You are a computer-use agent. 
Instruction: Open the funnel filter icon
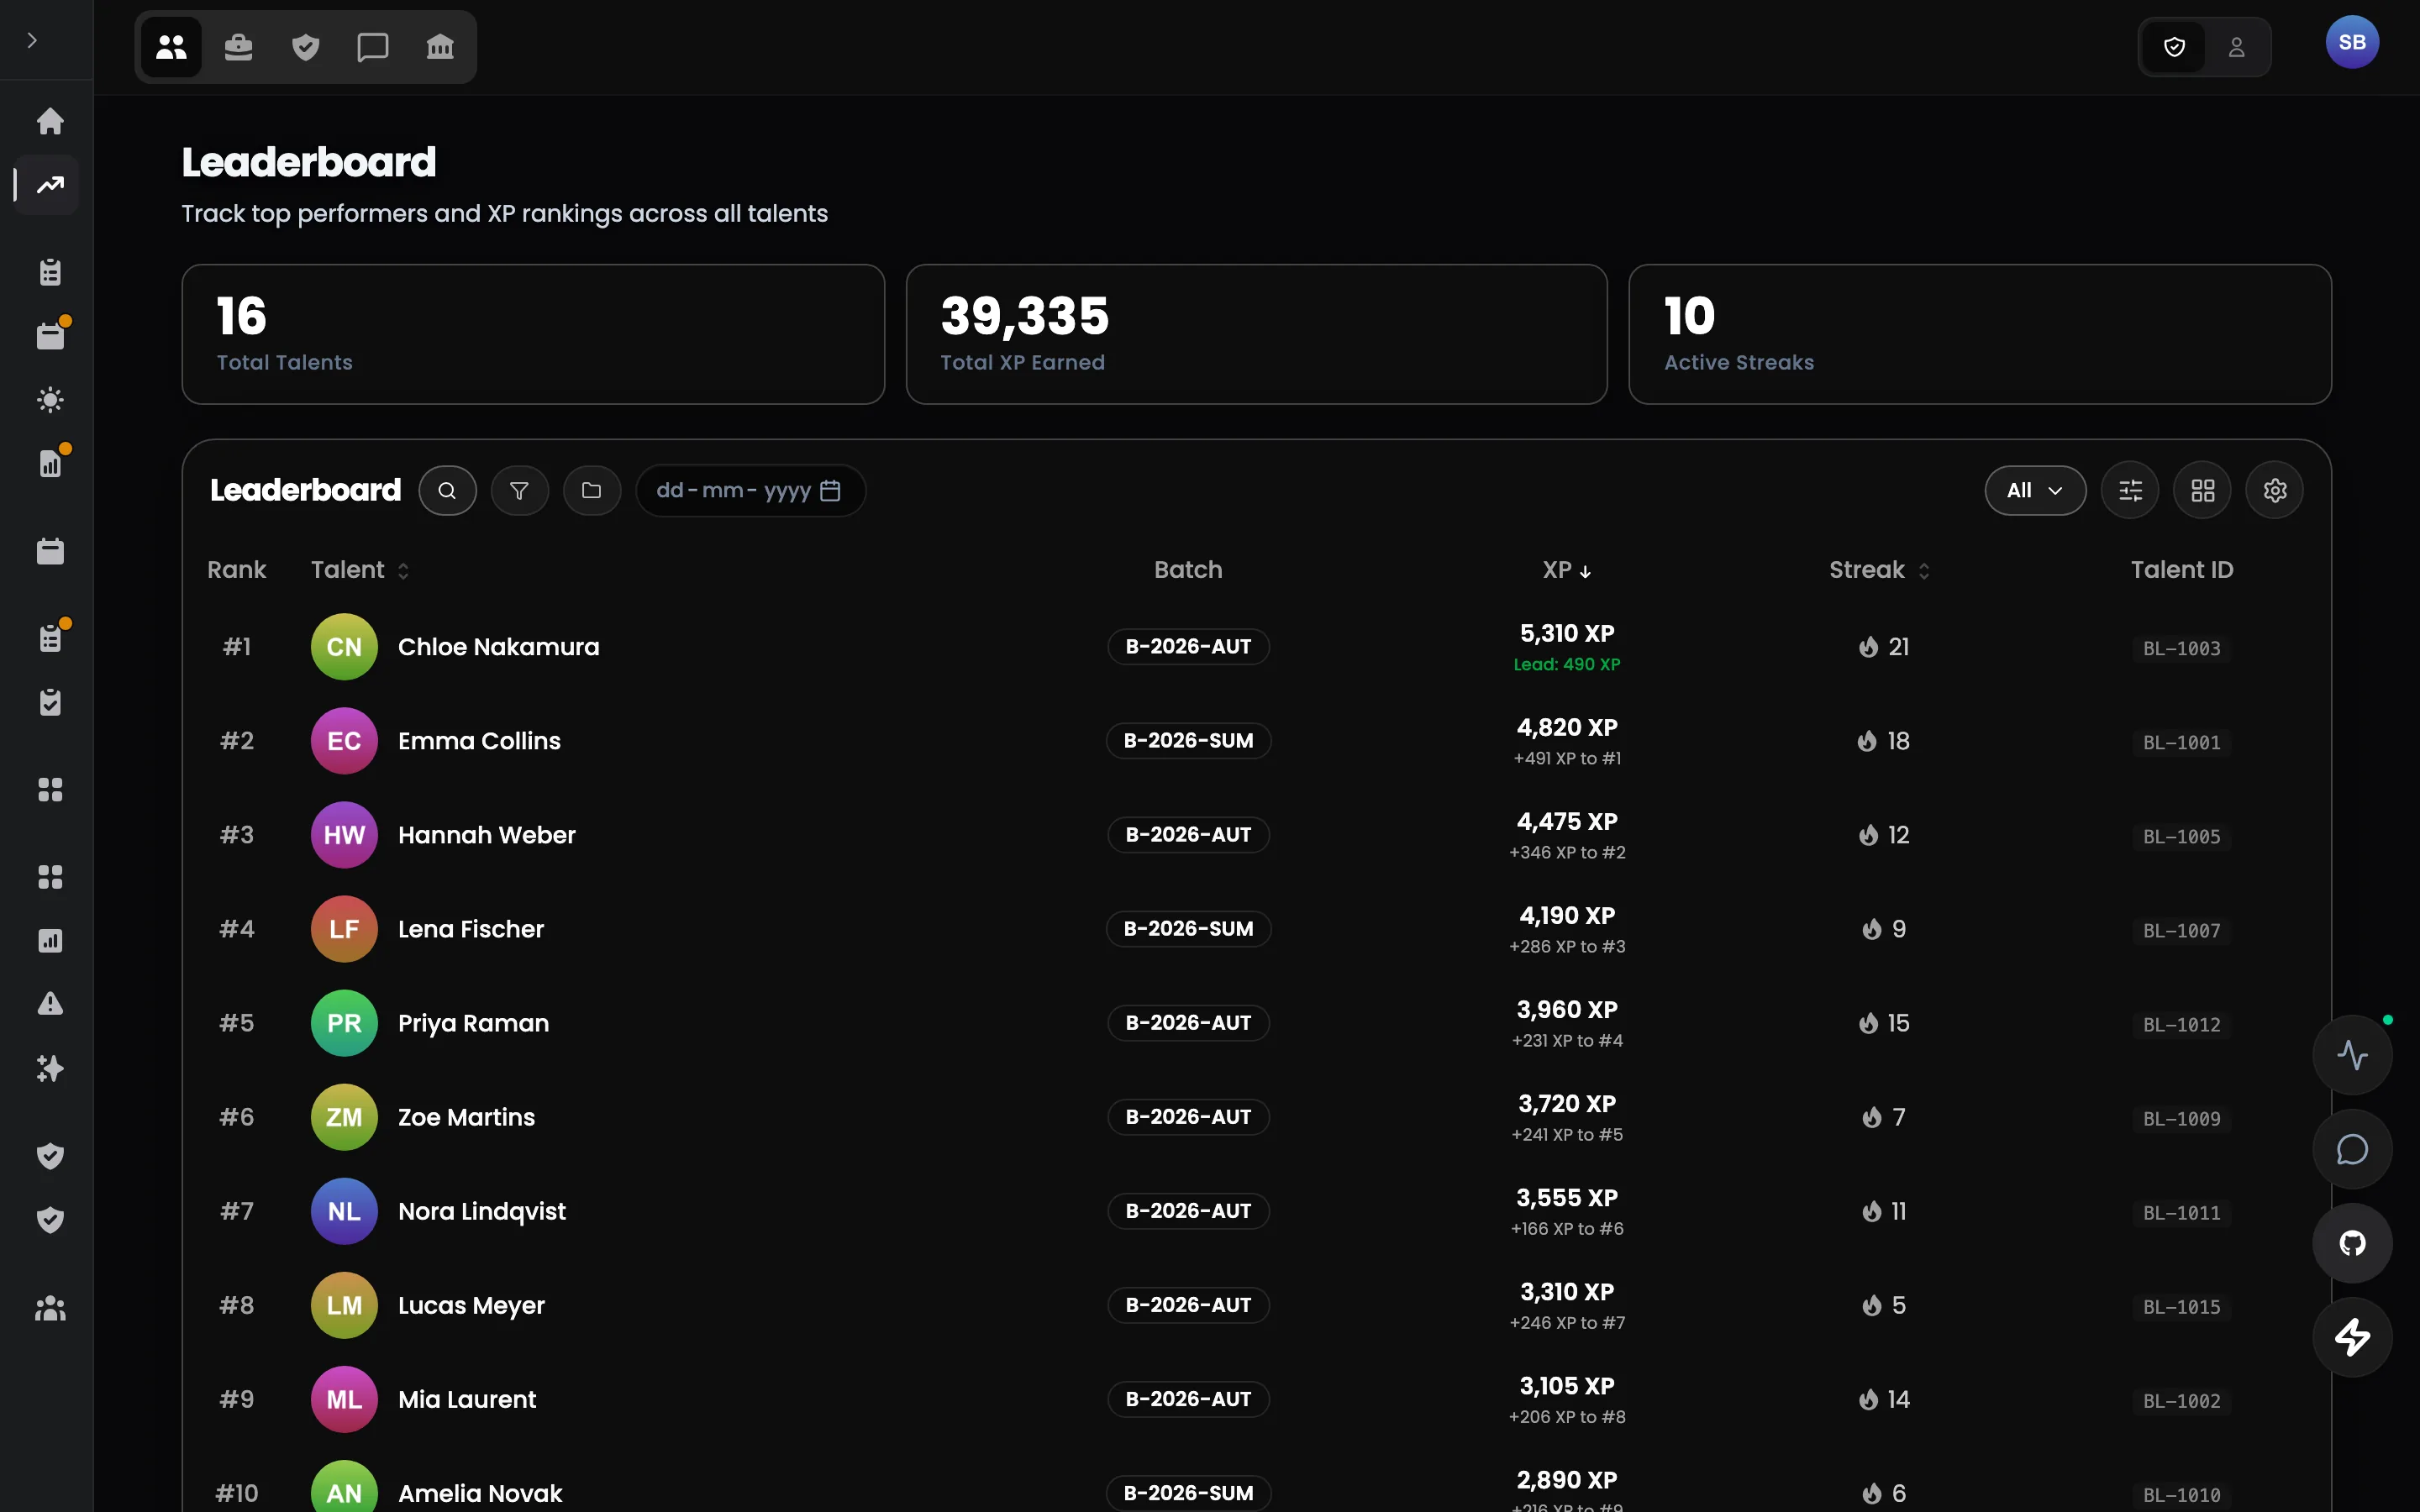[x=519, y=491]
